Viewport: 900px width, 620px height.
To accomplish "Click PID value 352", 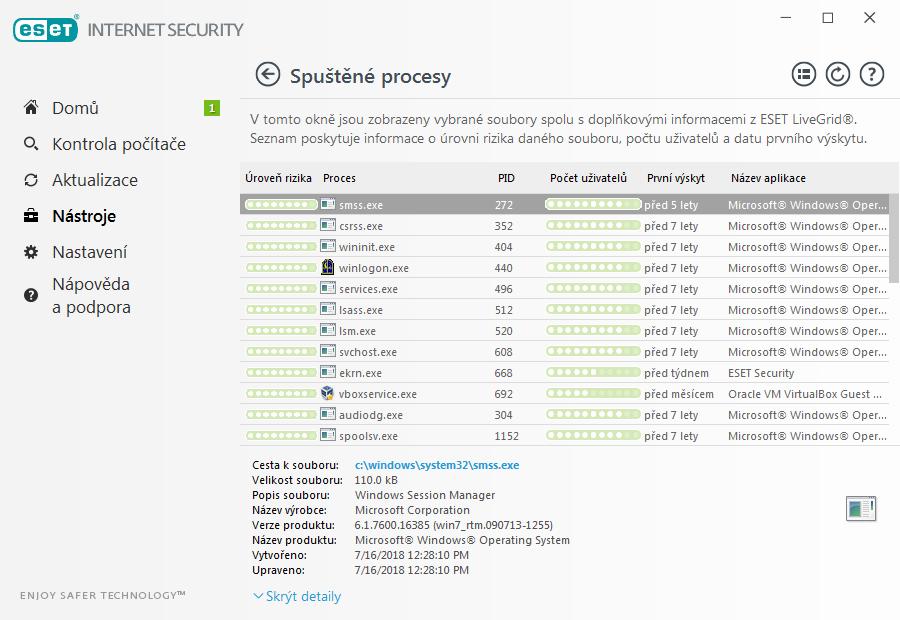I will tap(503, 226).
